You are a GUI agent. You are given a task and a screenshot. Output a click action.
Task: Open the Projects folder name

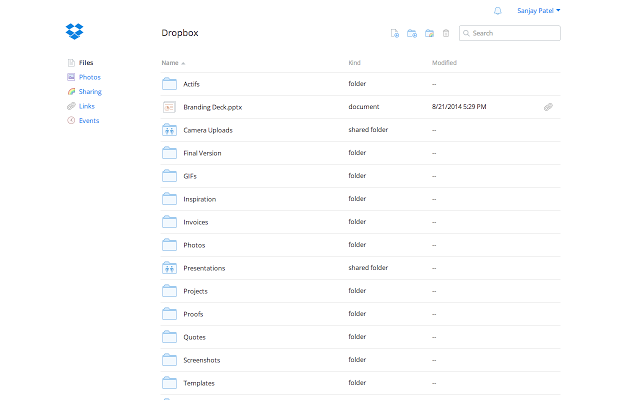point(196,291)
